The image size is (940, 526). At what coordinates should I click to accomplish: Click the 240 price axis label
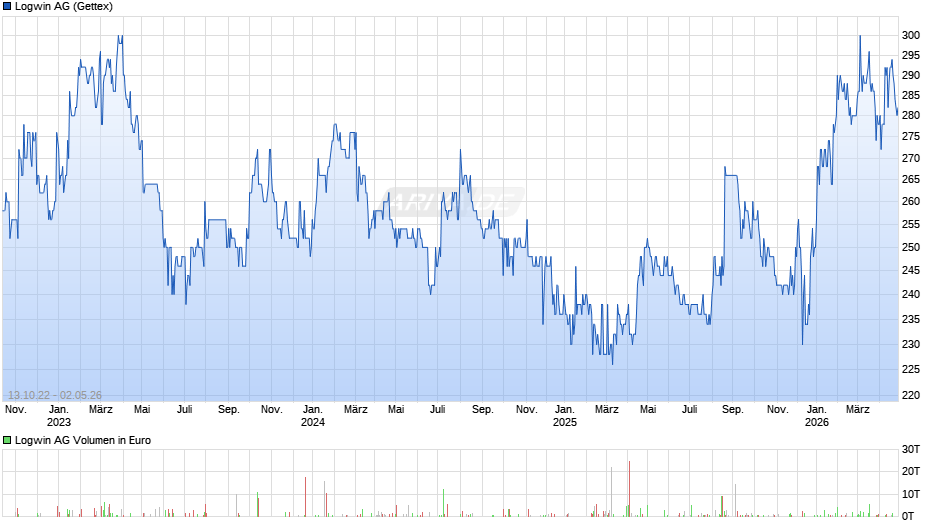tap(911, 294)
